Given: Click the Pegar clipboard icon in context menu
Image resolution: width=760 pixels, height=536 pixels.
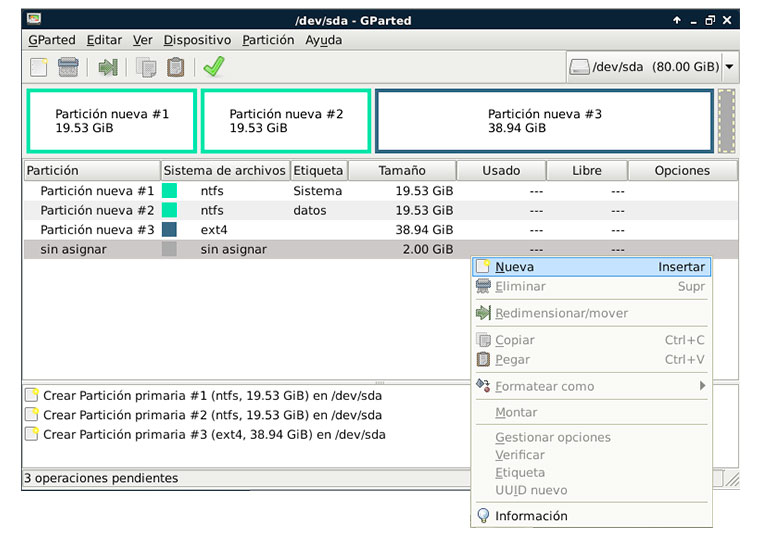Looking at the screenshot, I should tap(483, 359).
